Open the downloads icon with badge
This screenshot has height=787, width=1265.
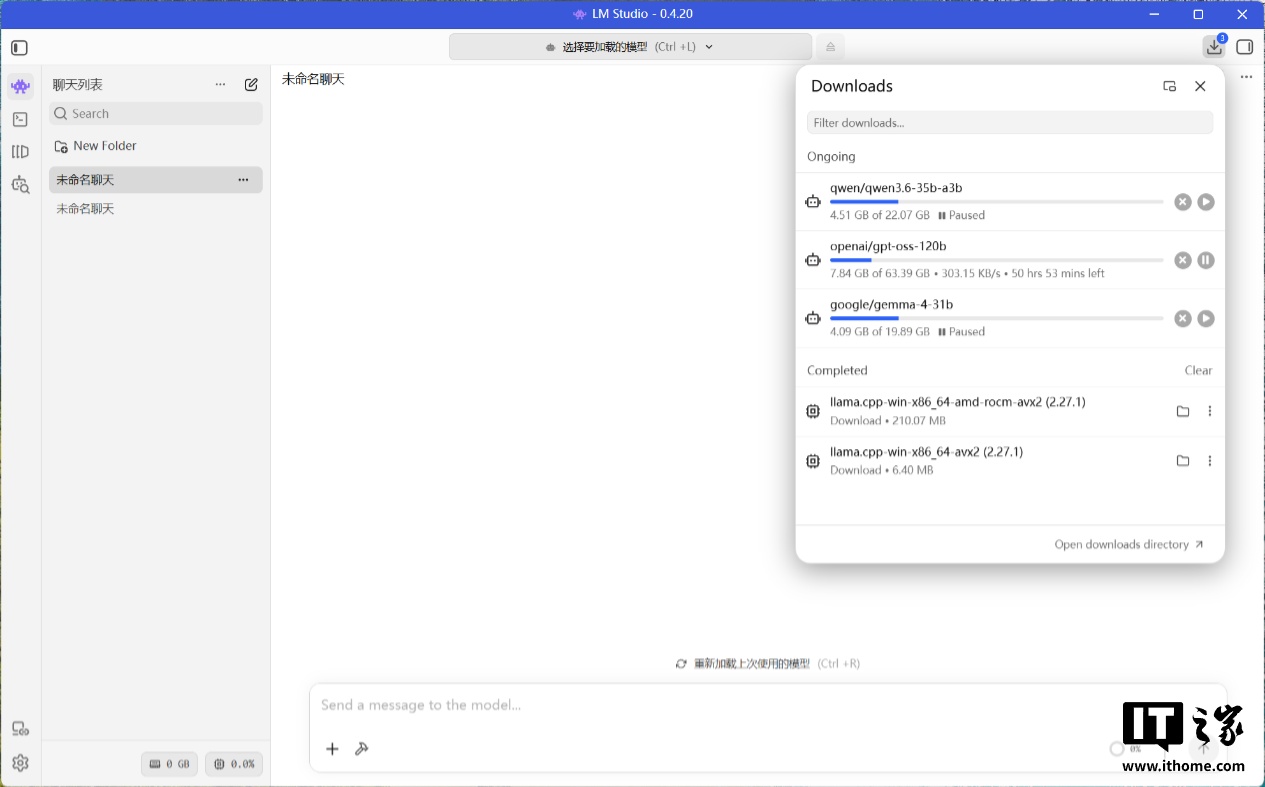[x=1214, y=47]
